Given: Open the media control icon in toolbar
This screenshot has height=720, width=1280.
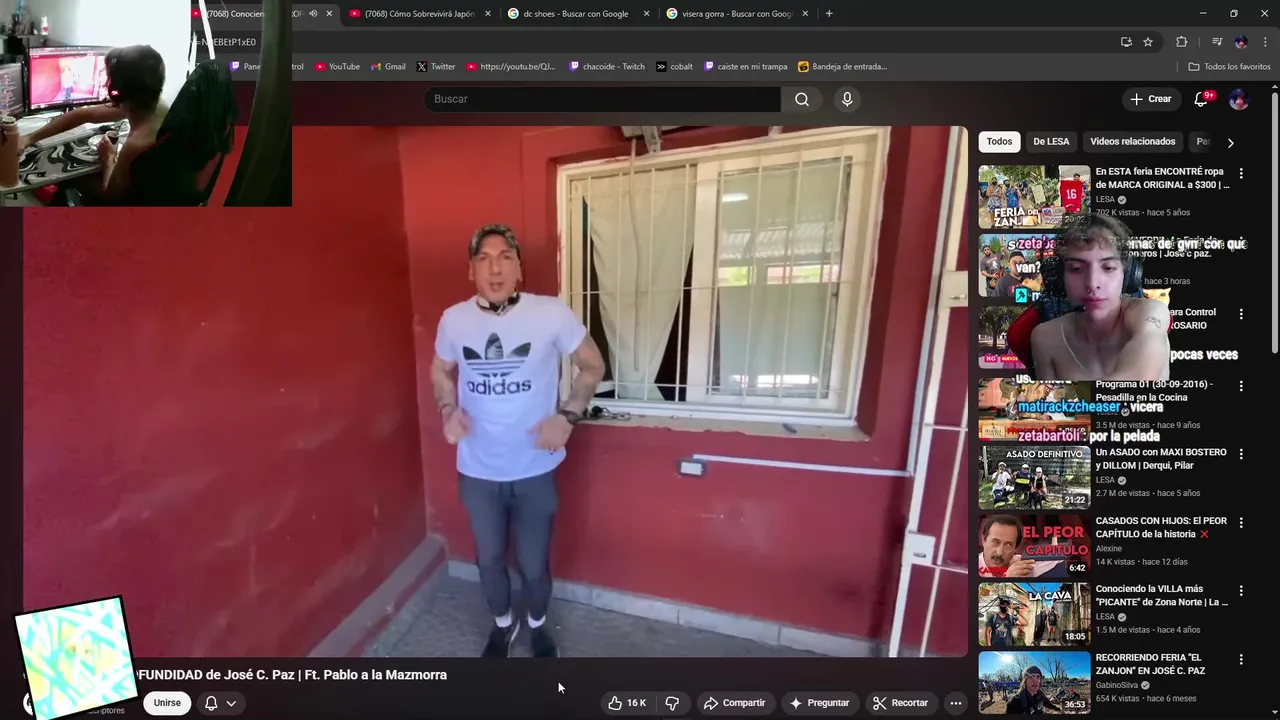Looking at the screenshot, I should (x=1217, y=42).
